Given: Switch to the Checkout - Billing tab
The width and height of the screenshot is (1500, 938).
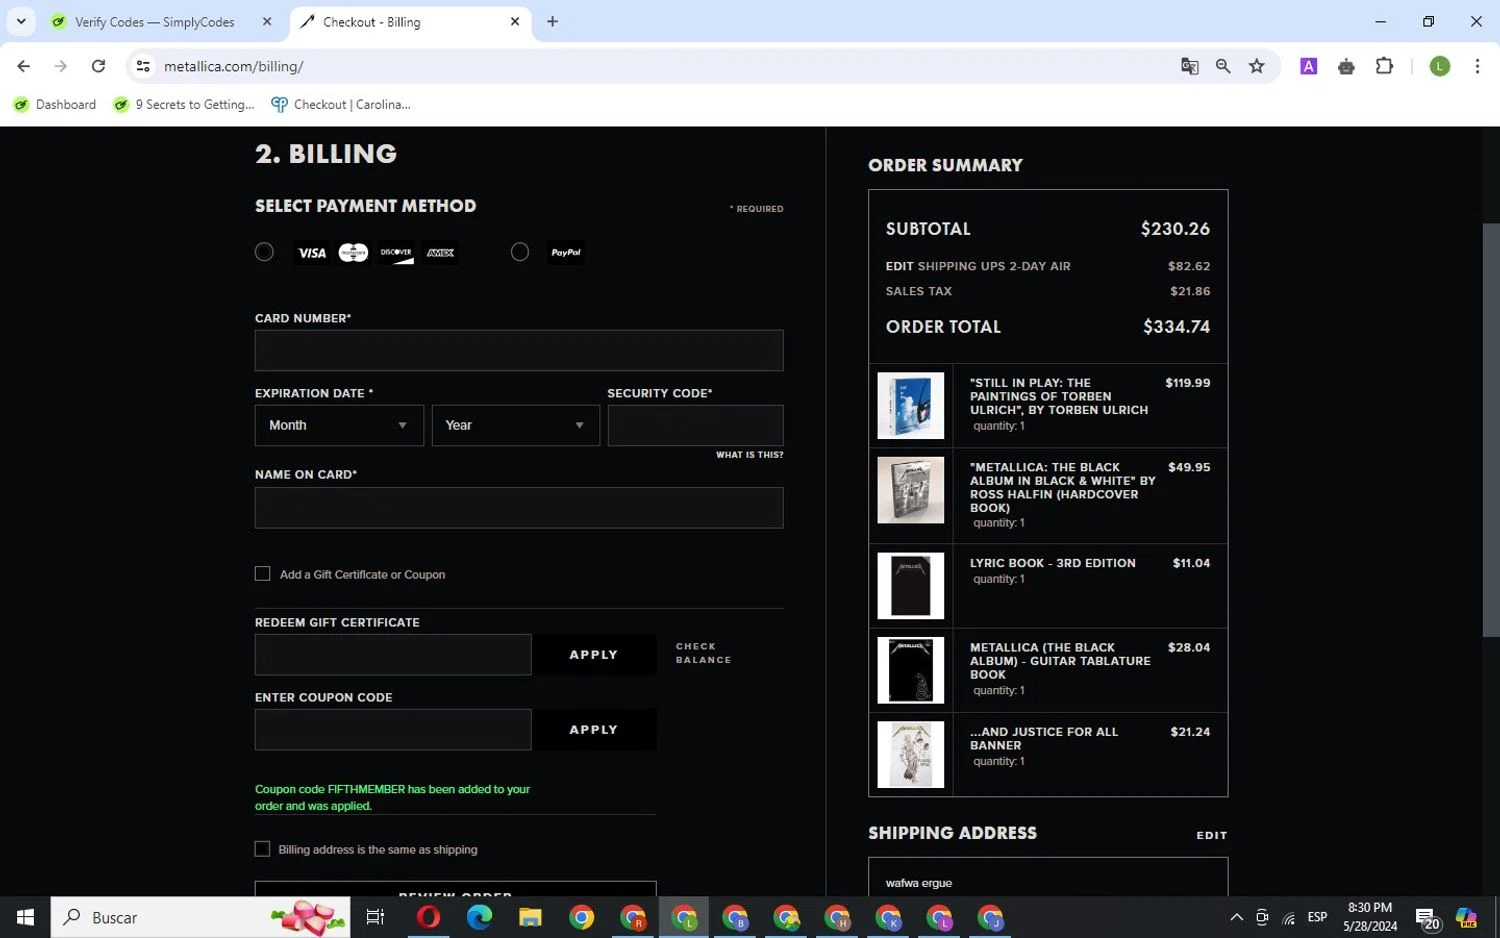Looking at the screenshot, I should coord(400,22).
